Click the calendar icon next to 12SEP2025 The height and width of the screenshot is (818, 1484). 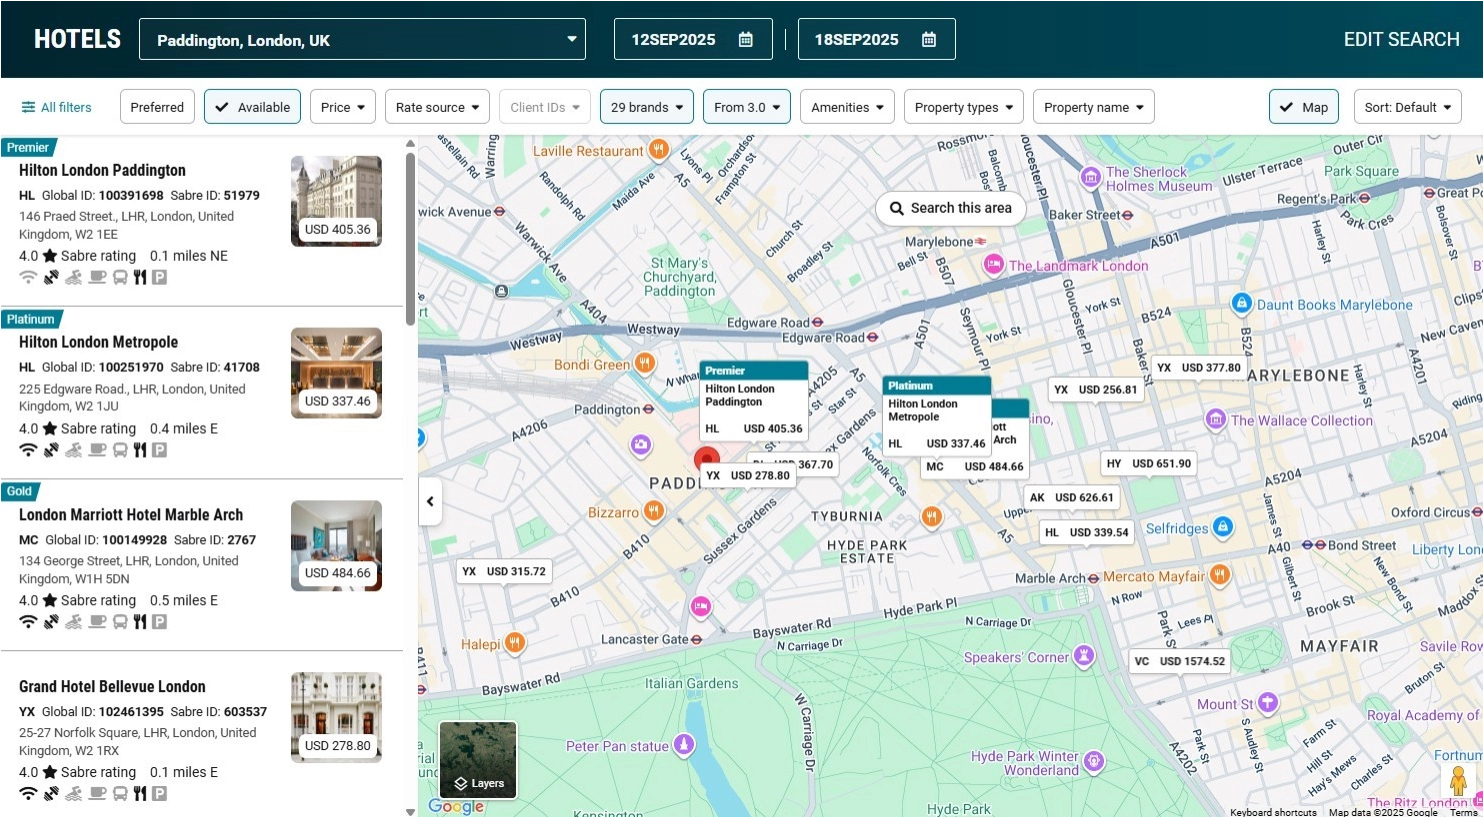coord(745,39)
